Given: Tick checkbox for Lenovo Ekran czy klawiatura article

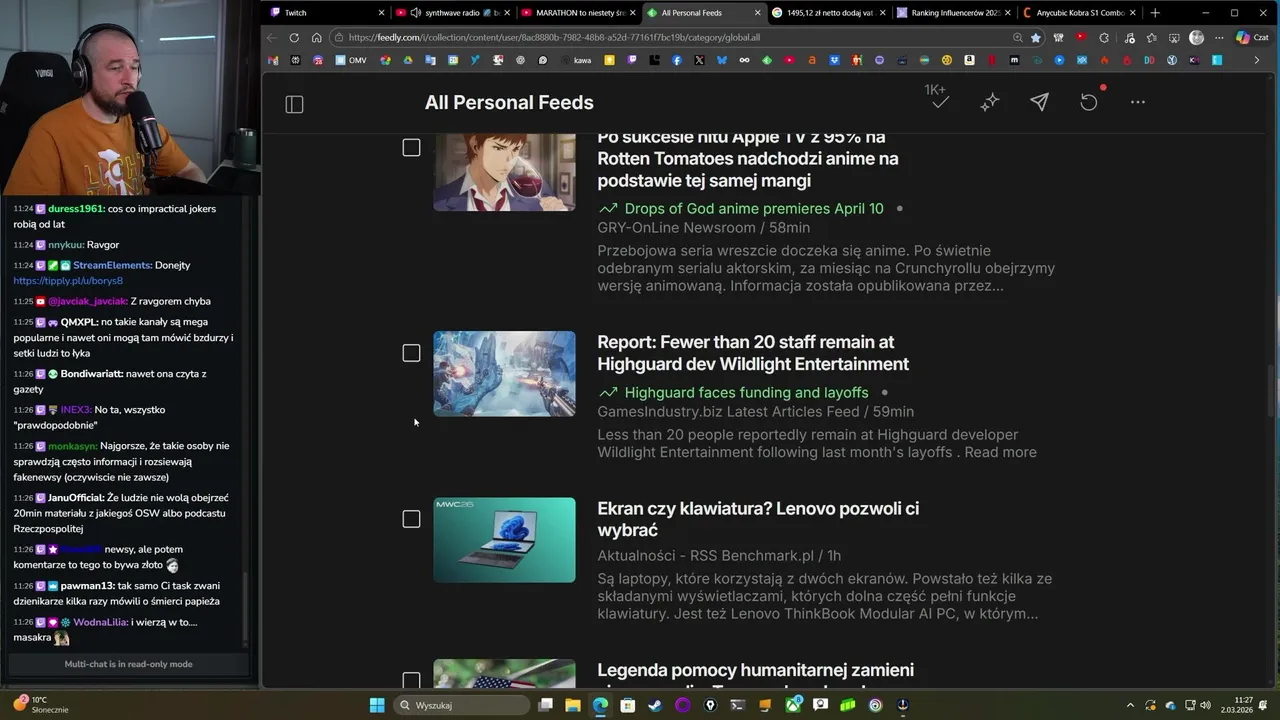Looking at the screenshot, I should (411, 519).
